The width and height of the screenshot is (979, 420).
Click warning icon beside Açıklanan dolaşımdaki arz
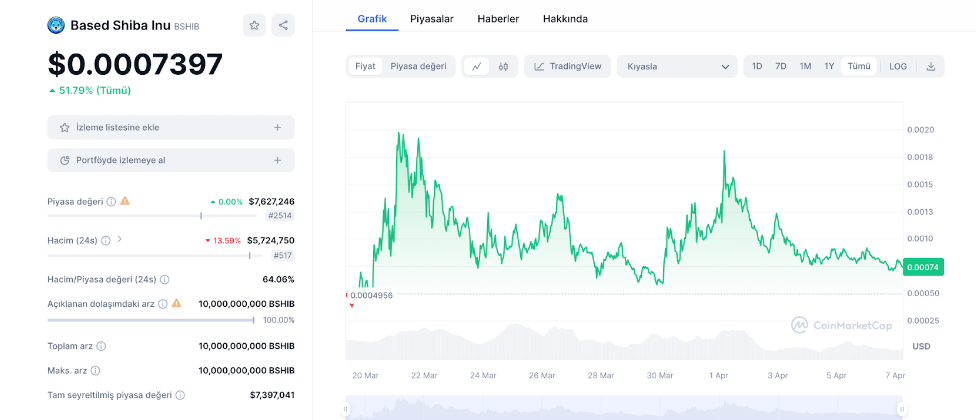coord(176,303)
